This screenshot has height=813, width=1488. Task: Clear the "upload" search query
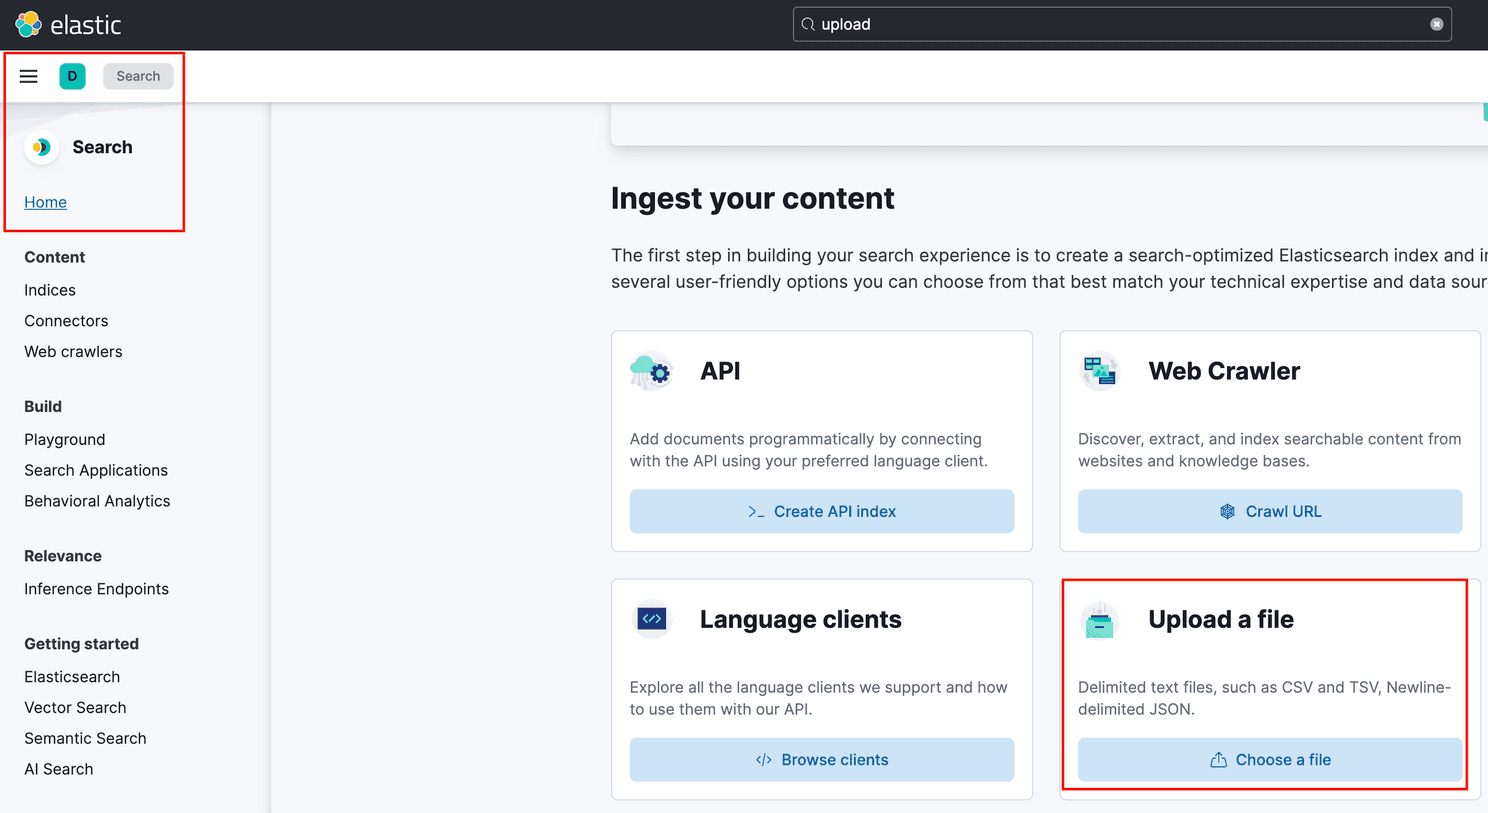click(1437, 24)
